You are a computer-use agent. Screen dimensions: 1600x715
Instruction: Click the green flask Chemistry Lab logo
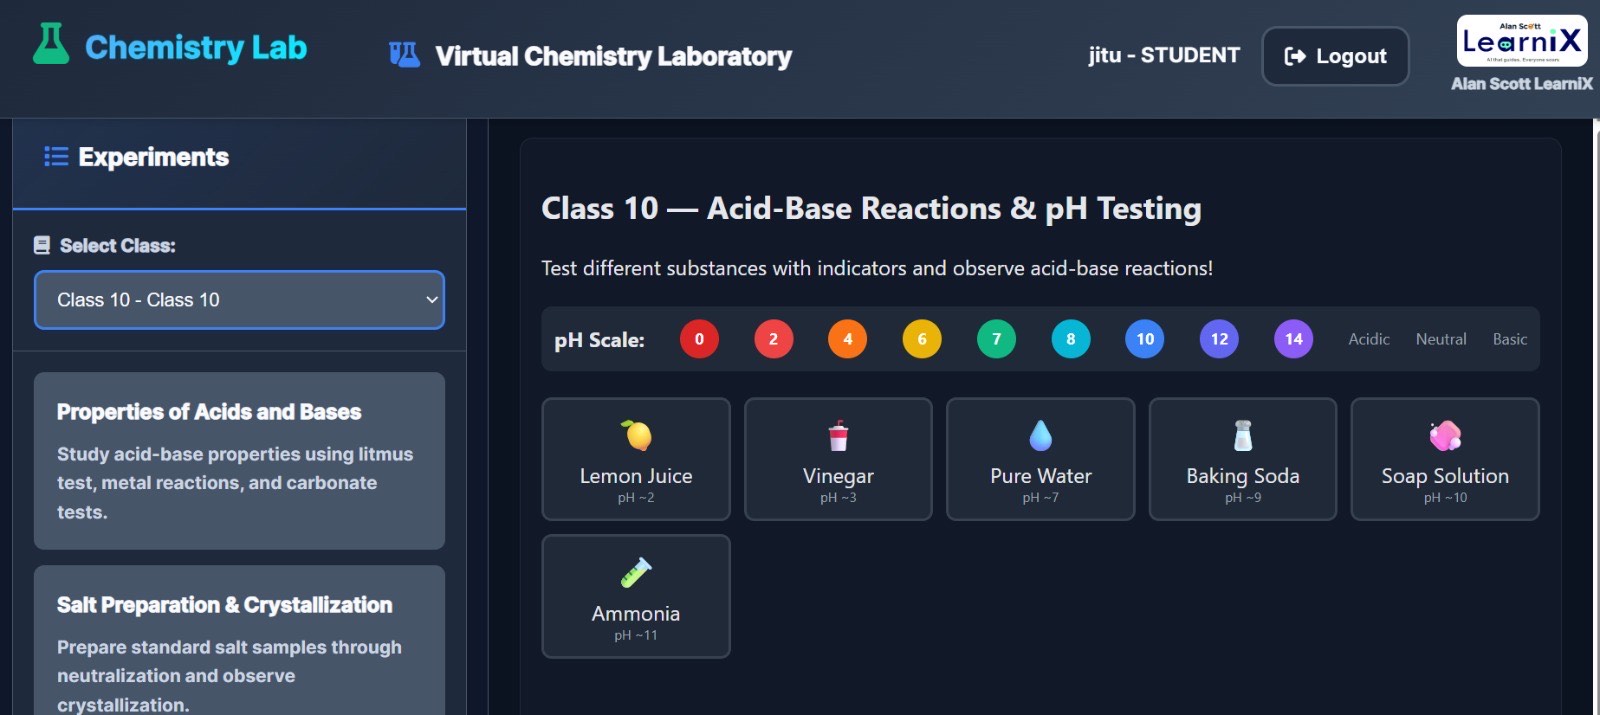tap(50, 45)
